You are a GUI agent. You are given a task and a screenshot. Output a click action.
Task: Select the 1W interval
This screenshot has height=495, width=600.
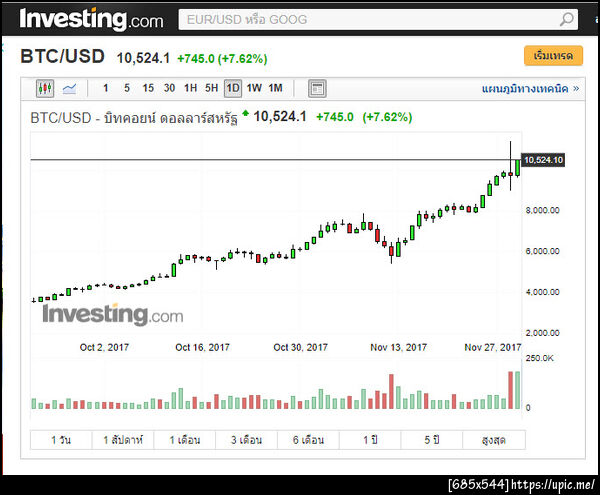[x=254, y=88]
